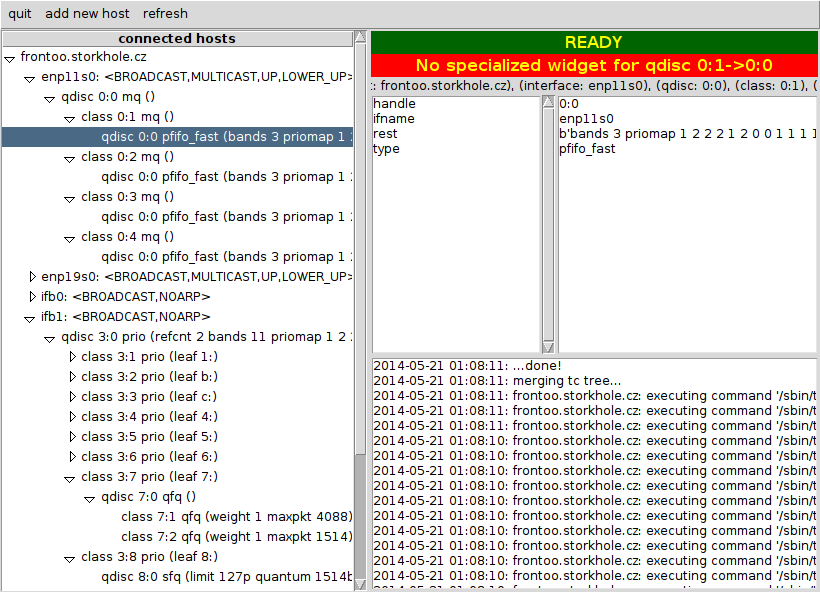The width and height of the screenshot is (820, 592).
Task: Click the hosts tree scrollbar up arrow
Action: tap(360, 37)
